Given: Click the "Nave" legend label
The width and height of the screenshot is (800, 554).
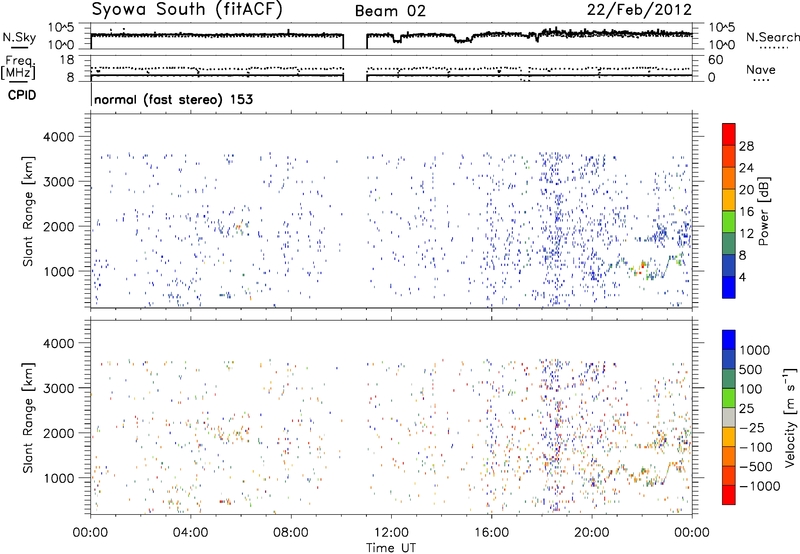Looking at the screenshot, I should point(760,70).
